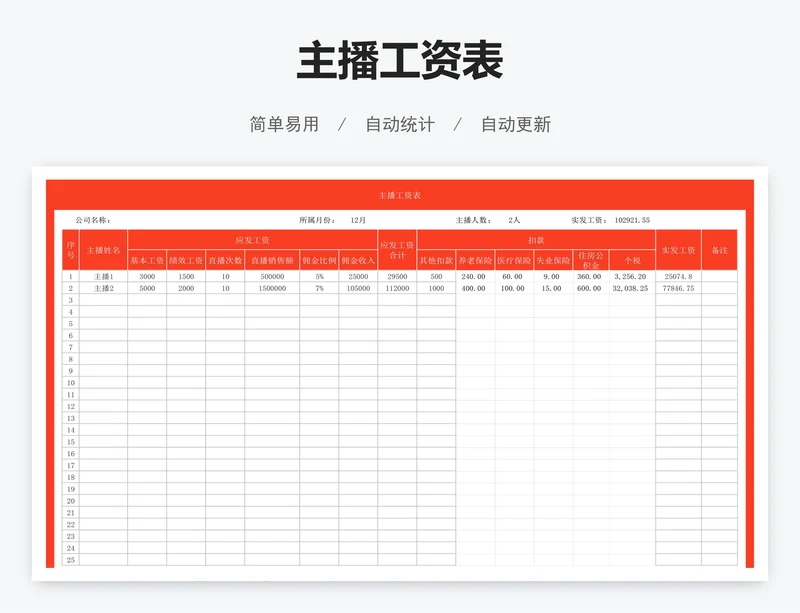Select the 佣金比例 column header

pos(319,260)
